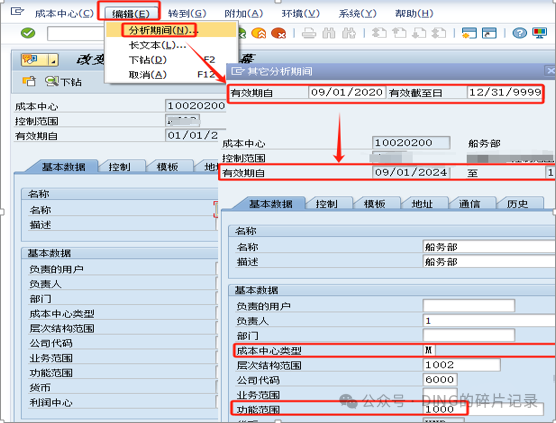Image resolution: width=556 pixels, height=423 pixels.
Task: Open the 成本中心(C) menu
Action: click(x=64, y=13)
